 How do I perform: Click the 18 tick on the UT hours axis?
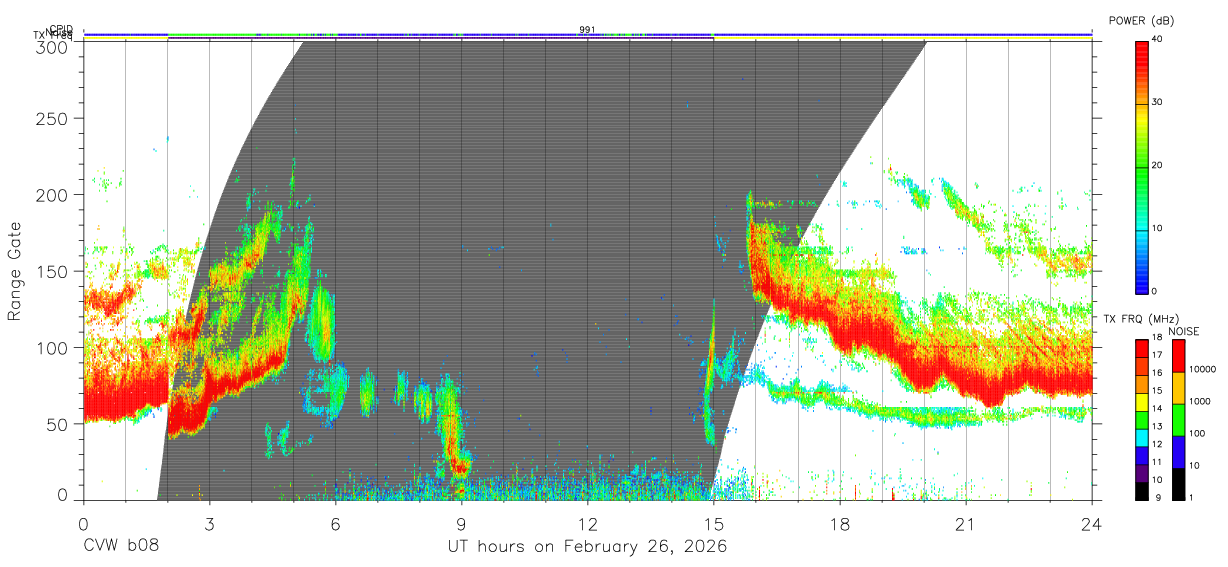click(x=839, y=523)
